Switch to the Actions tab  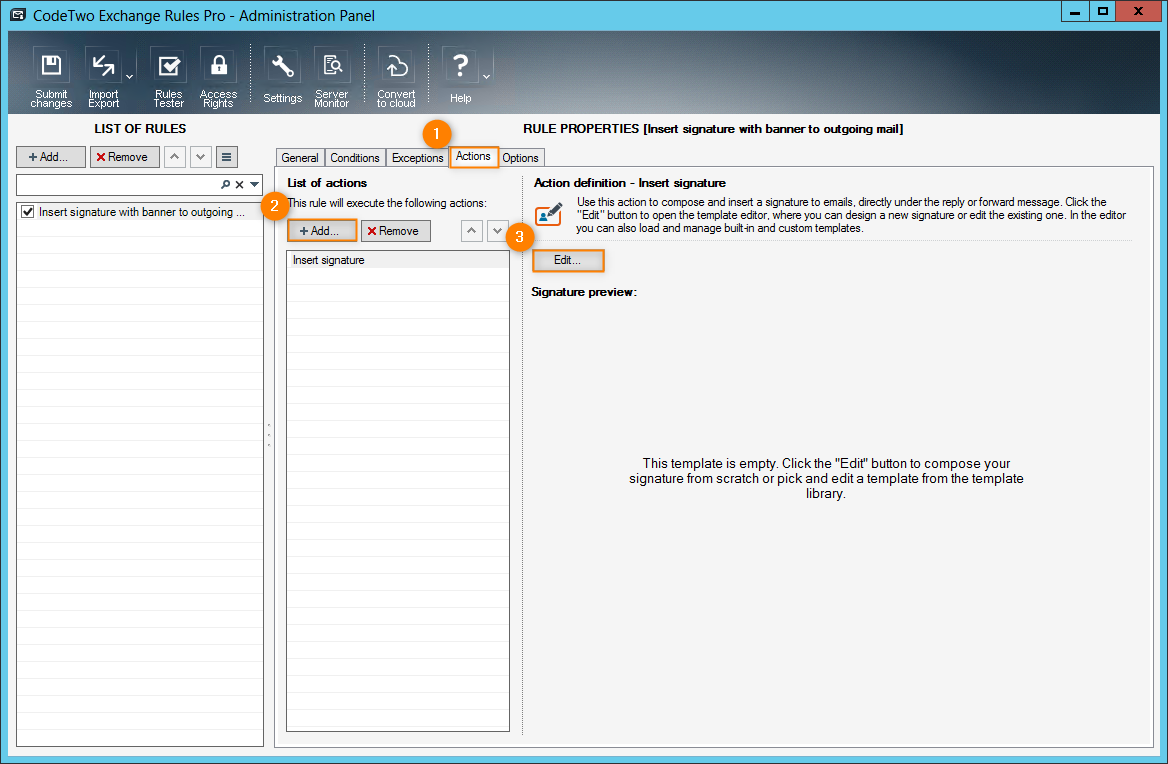pos(474,156)
